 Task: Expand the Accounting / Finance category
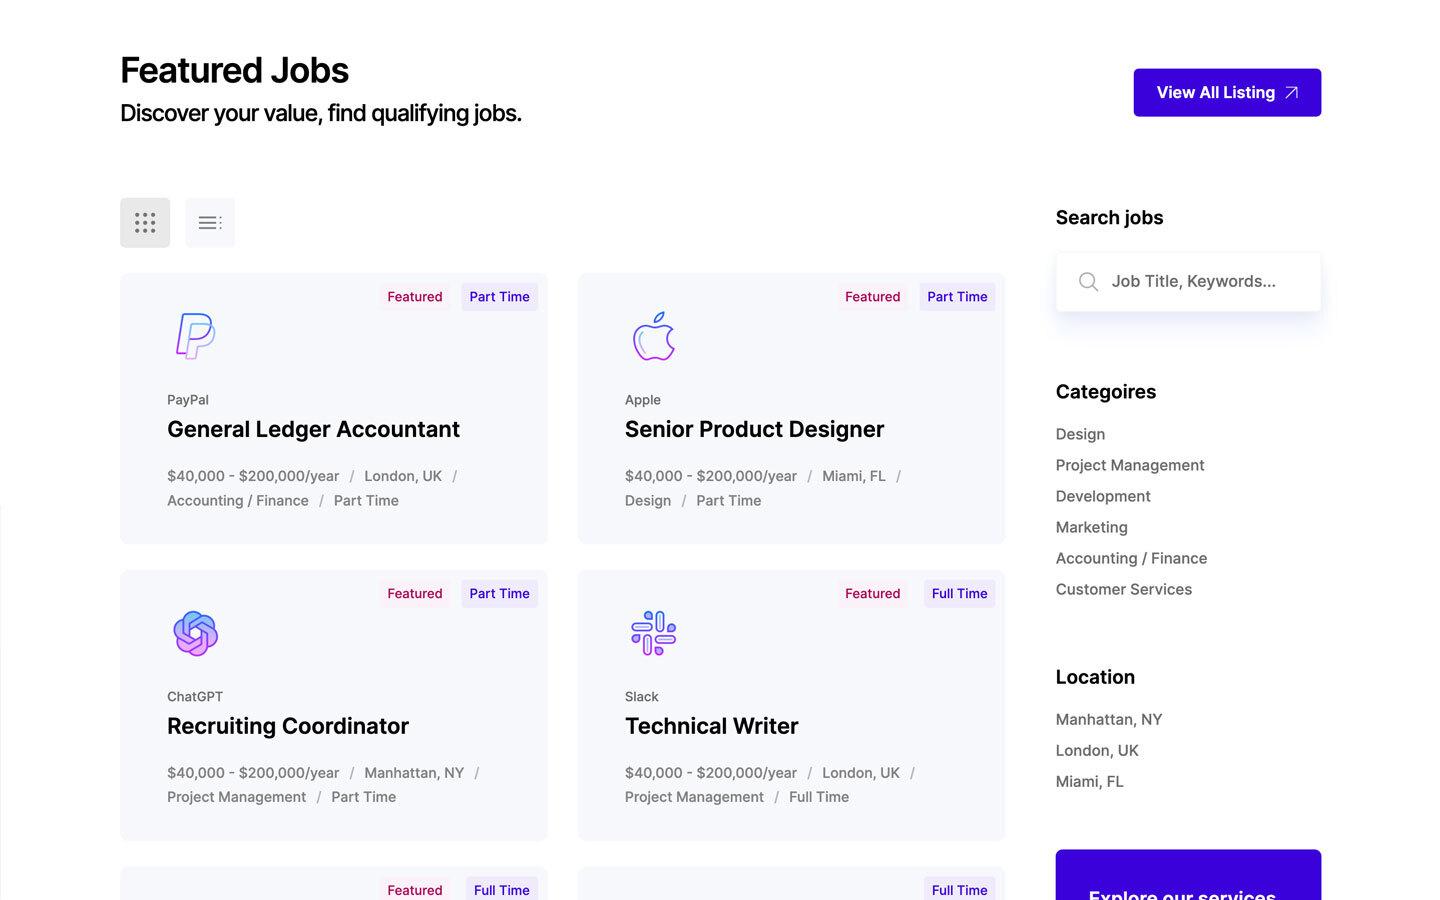pos(1131,558)
